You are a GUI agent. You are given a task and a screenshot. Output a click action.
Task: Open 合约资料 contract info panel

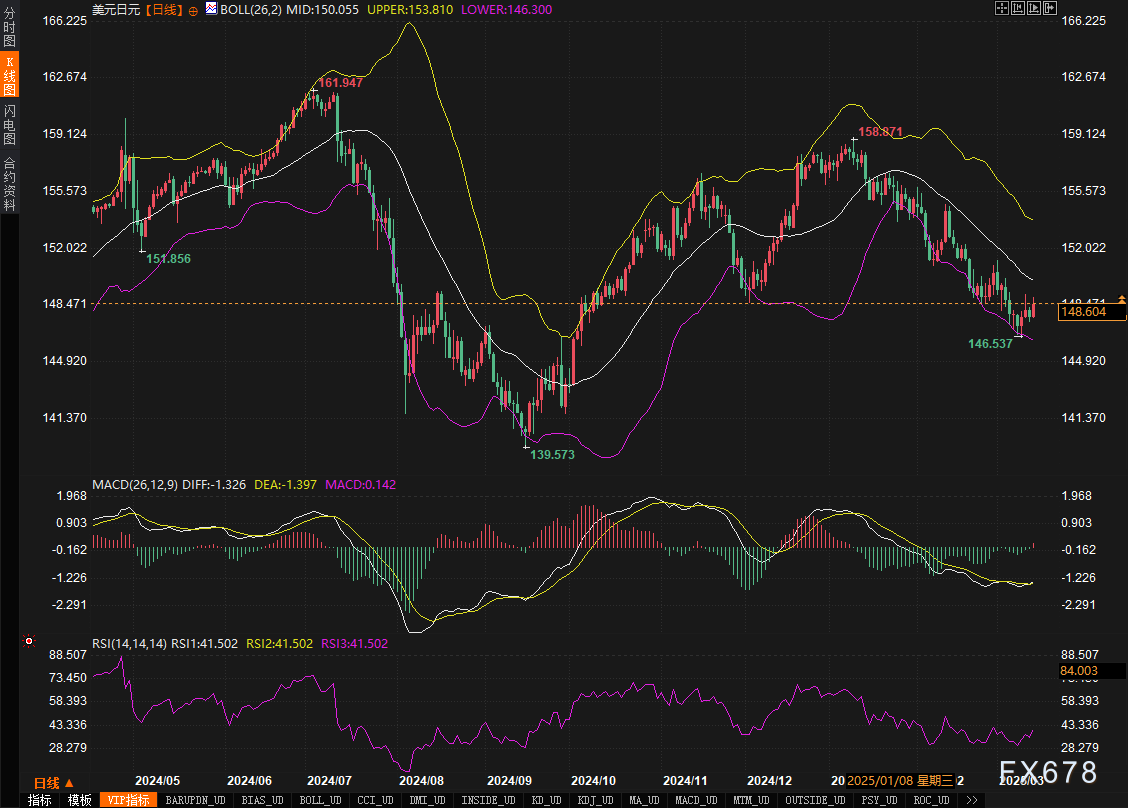[x=9, y=183]
